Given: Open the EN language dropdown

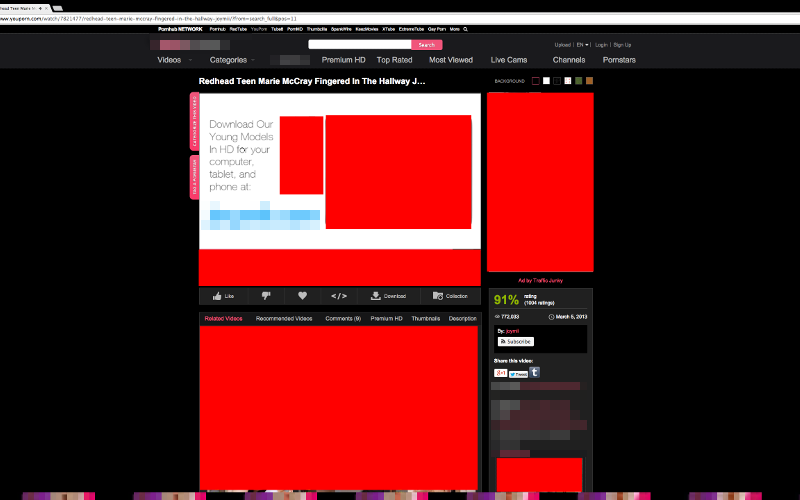Looking at the screenshot, I should (582, 45).
